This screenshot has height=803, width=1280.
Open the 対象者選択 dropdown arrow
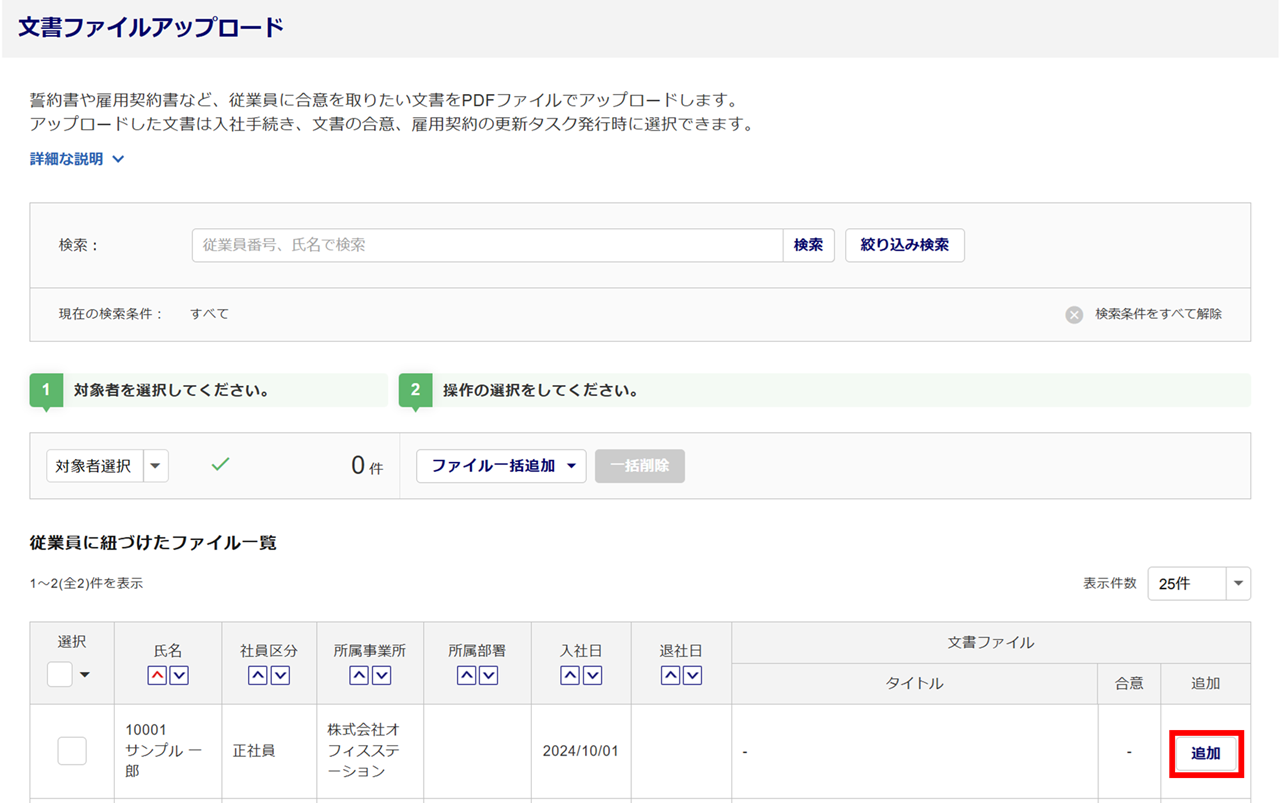(x=156, y=466)
